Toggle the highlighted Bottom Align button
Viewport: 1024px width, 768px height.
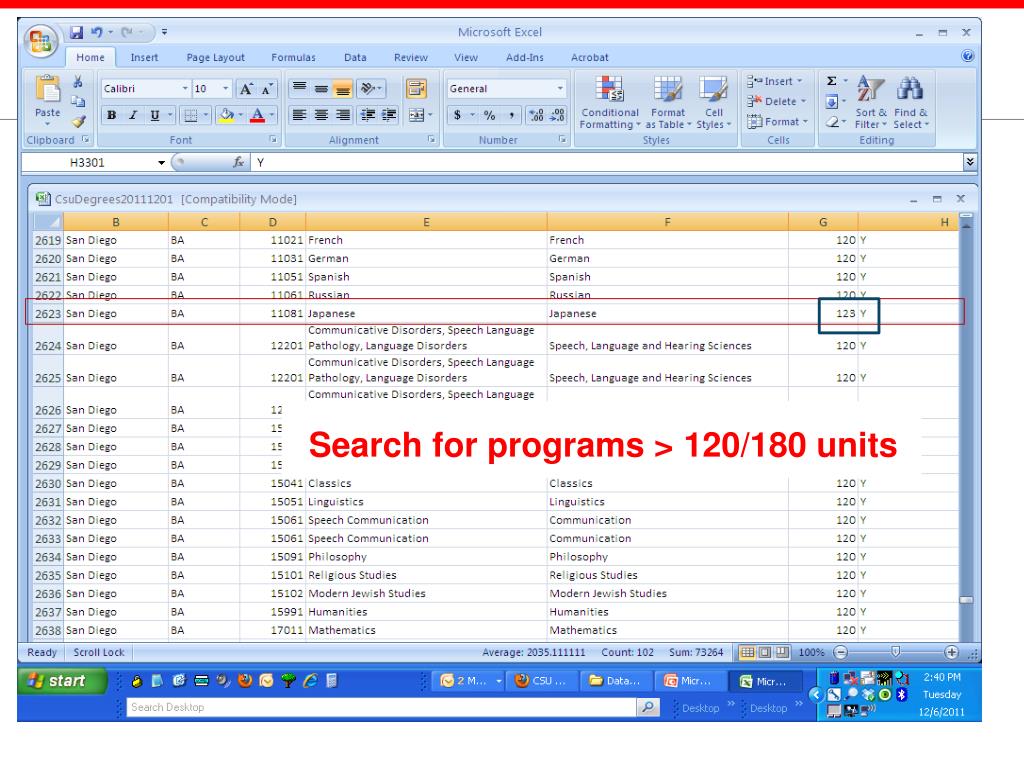click(342, 88)
